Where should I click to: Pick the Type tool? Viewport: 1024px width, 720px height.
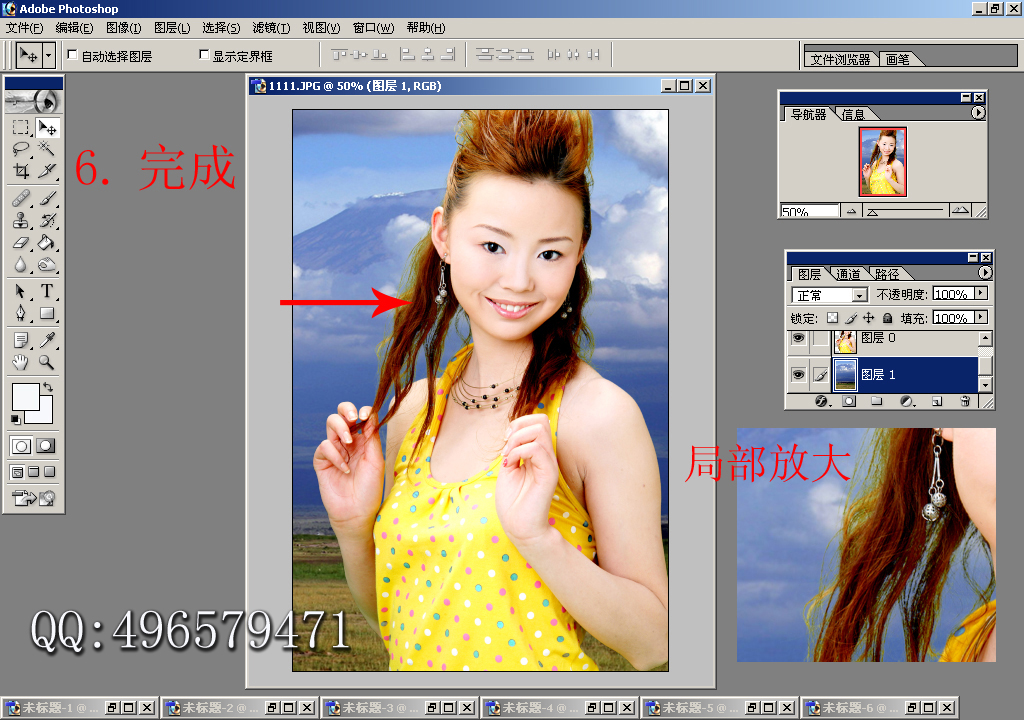(x=46, y=291)
